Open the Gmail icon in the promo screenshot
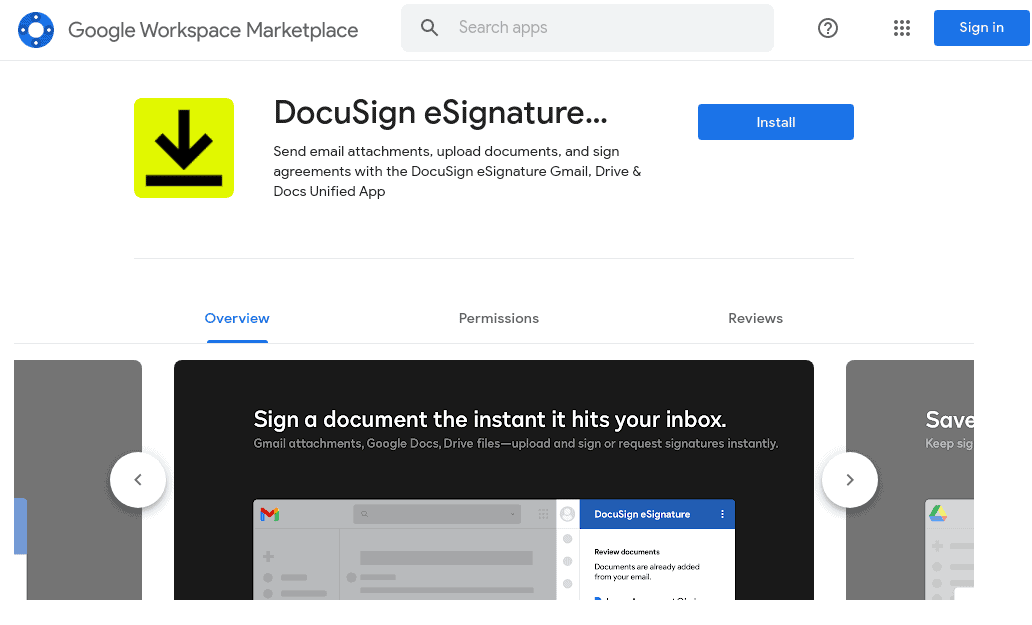 click(268, 514)
